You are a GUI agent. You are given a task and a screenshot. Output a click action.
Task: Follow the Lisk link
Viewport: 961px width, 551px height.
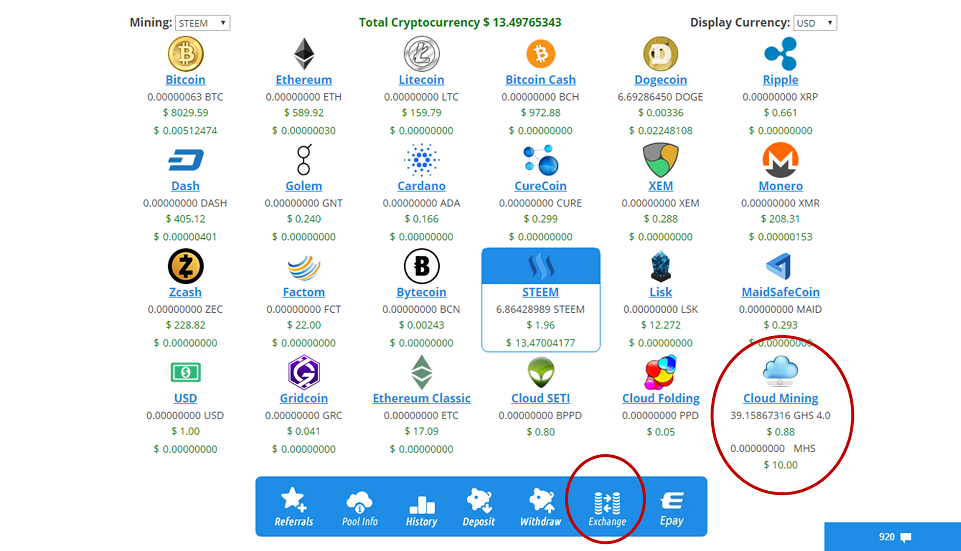[x=661, y=292]
